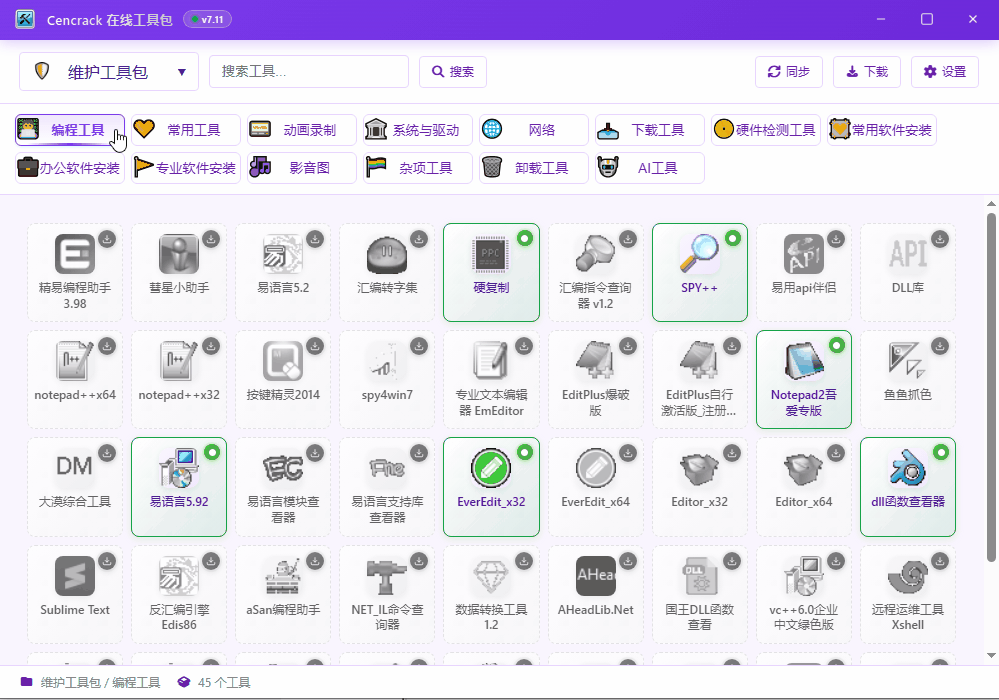Screen dimensions: 999x700
Task: Click the v7.11 version badge
Action: click(x=207, y=20)
